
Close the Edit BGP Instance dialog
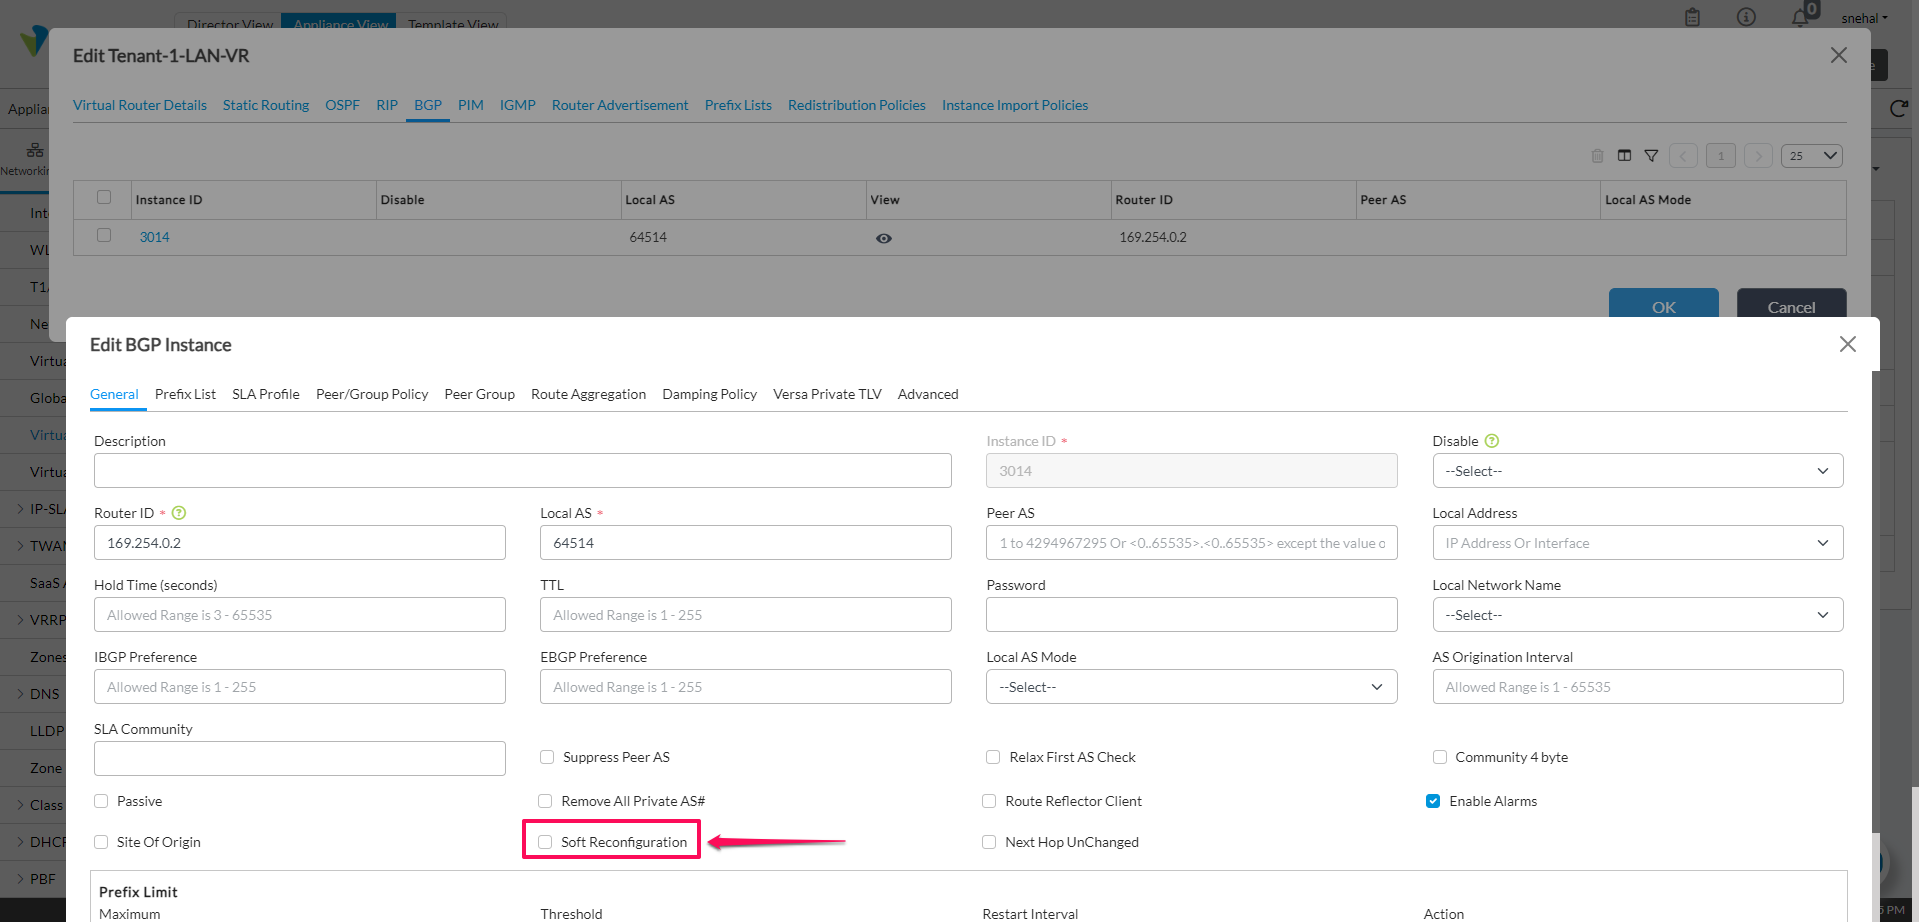click(x=1847, y=344)
